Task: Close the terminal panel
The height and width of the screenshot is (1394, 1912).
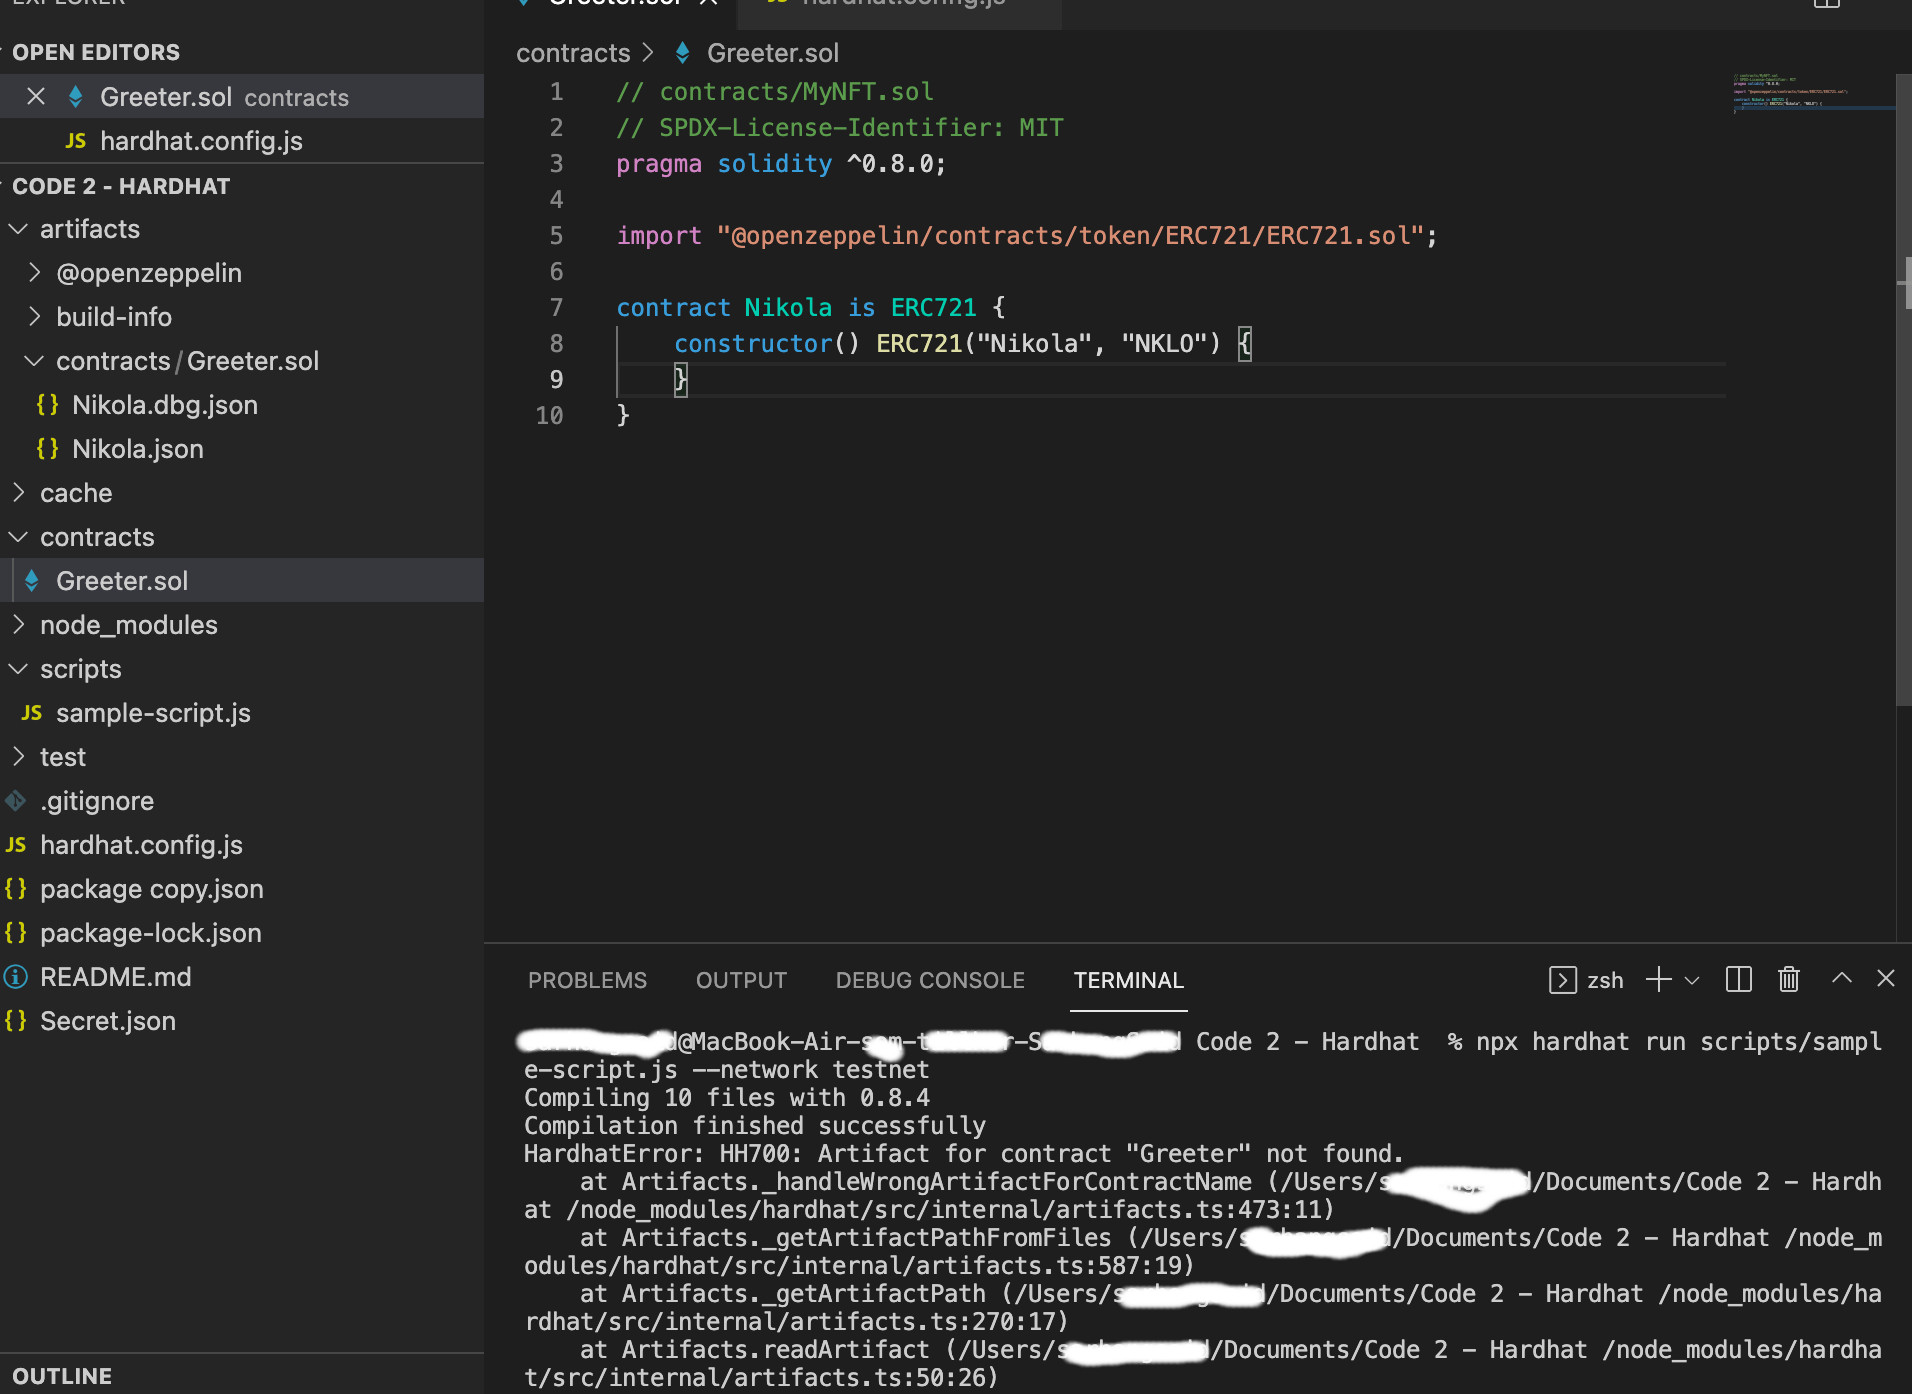Action: tap(1886, 979)
